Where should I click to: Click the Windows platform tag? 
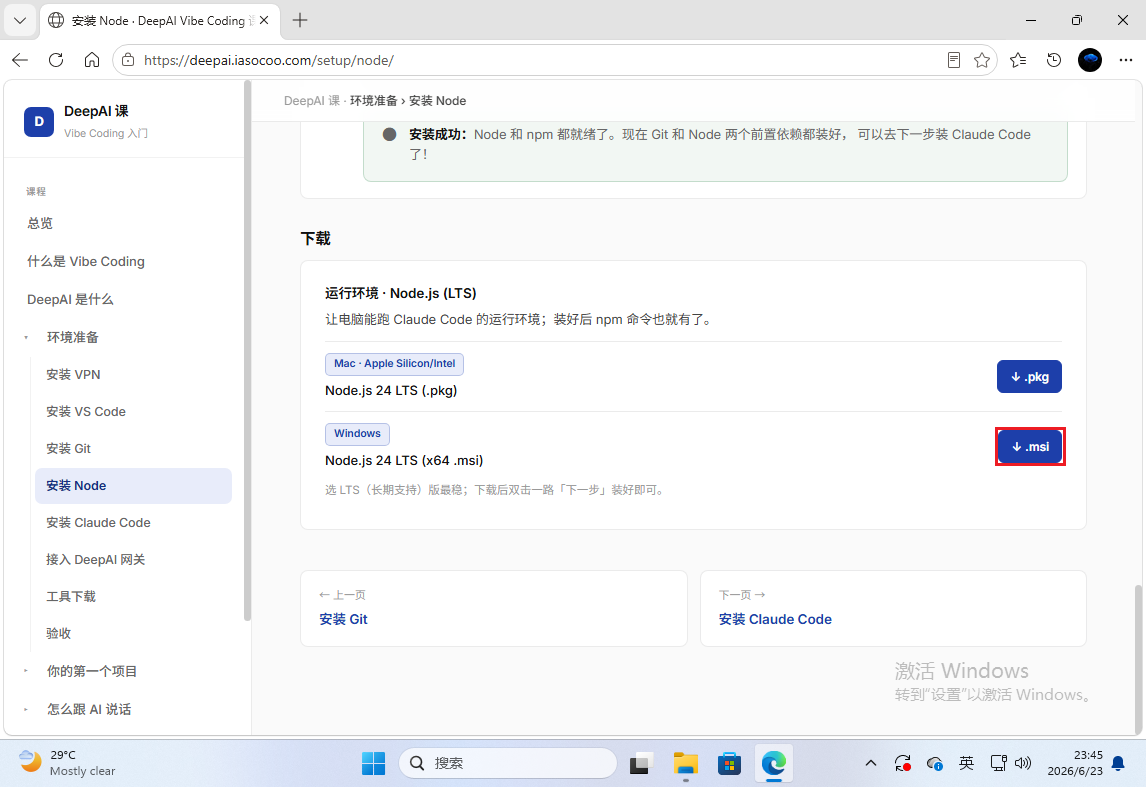[x=357, y=434]
